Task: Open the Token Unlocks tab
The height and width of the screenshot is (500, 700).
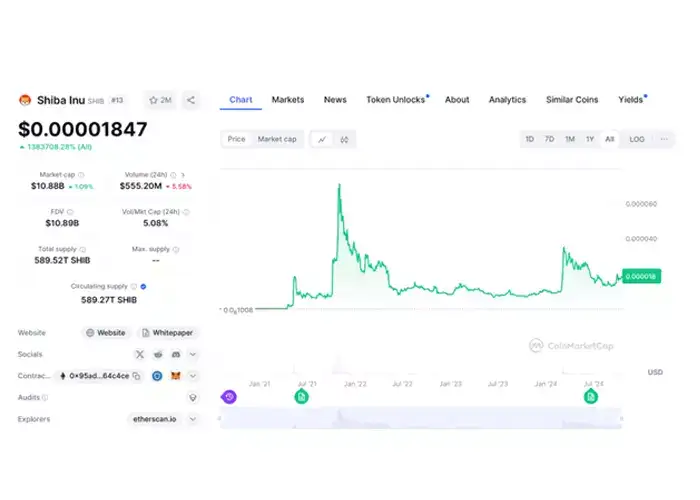Action: (395, 100)
